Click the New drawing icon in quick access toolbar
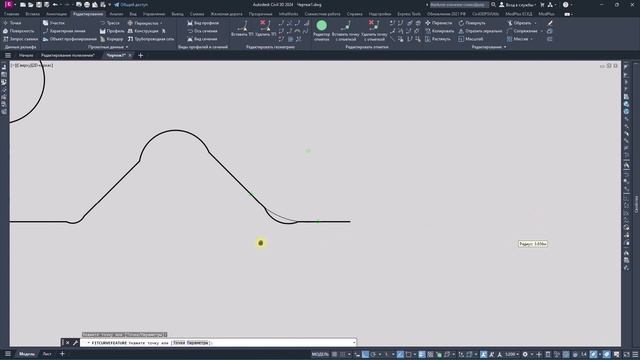 tap(23, 5)
